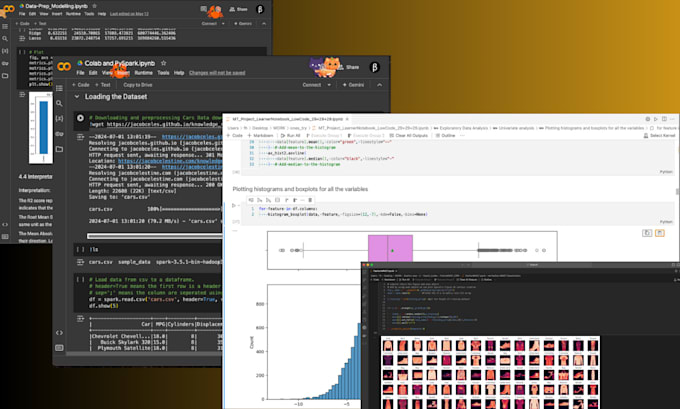680x409 pixels.
Task: Click the Colab logo in Colab and PySpark window
Action: click(64, 66)
